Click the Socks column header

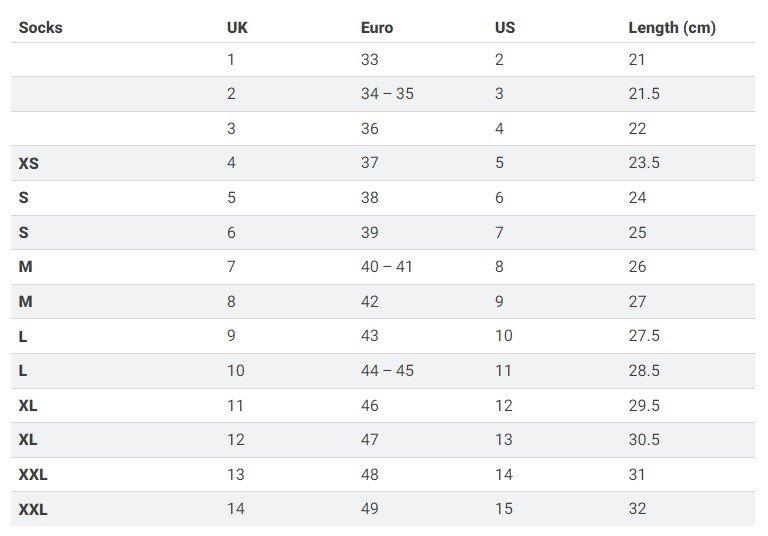coord(40,28)
